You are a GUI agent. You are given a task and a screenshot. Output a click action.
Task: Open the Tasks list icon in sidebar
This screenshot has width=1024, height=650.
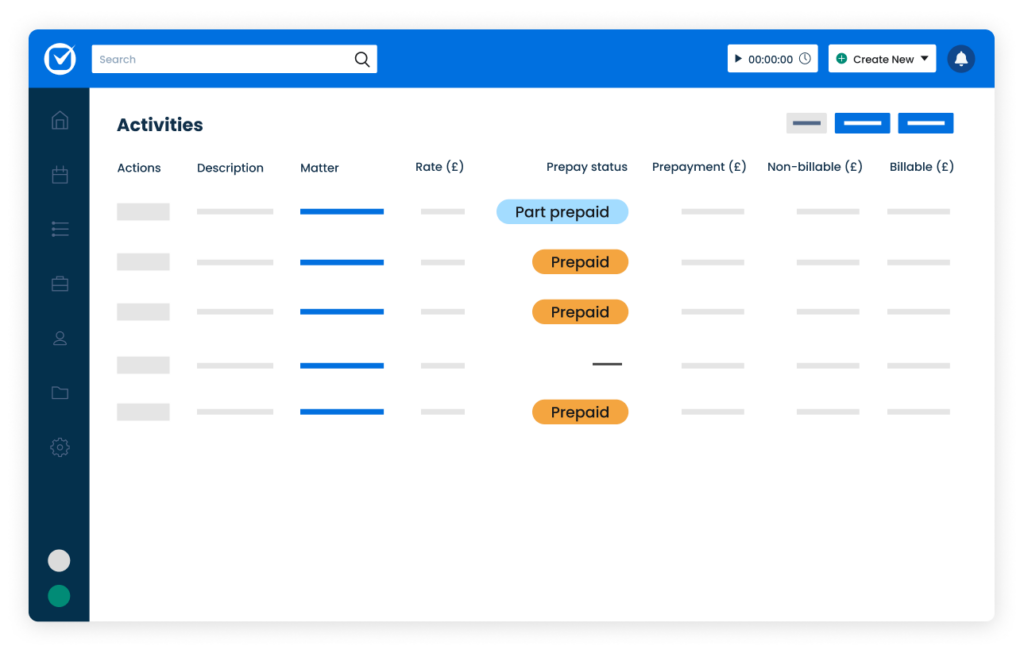point(60,230)
